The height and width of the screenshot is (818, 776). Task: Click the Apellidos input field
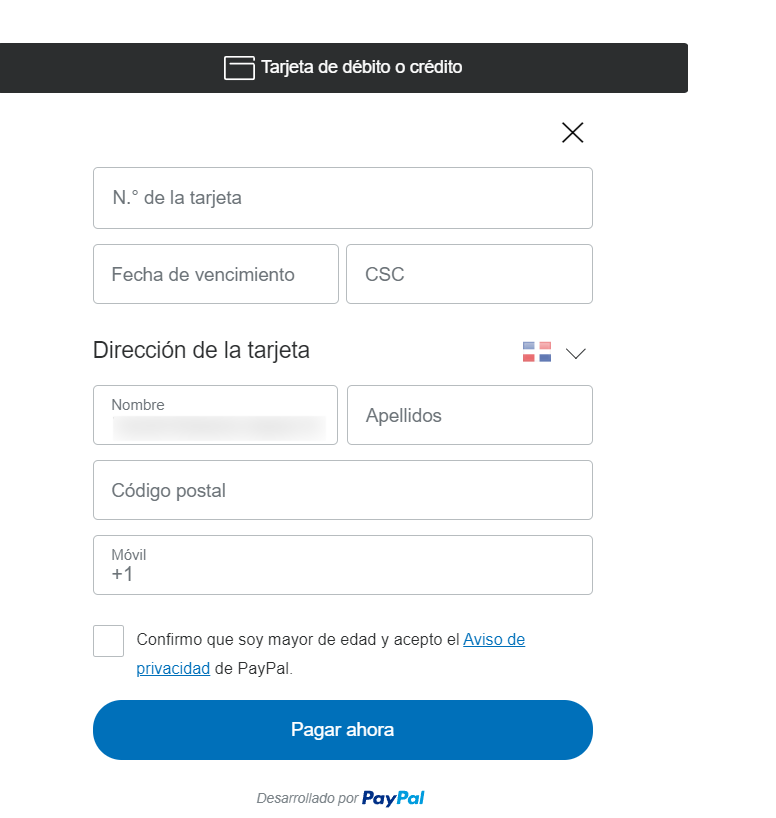[470, 415]
